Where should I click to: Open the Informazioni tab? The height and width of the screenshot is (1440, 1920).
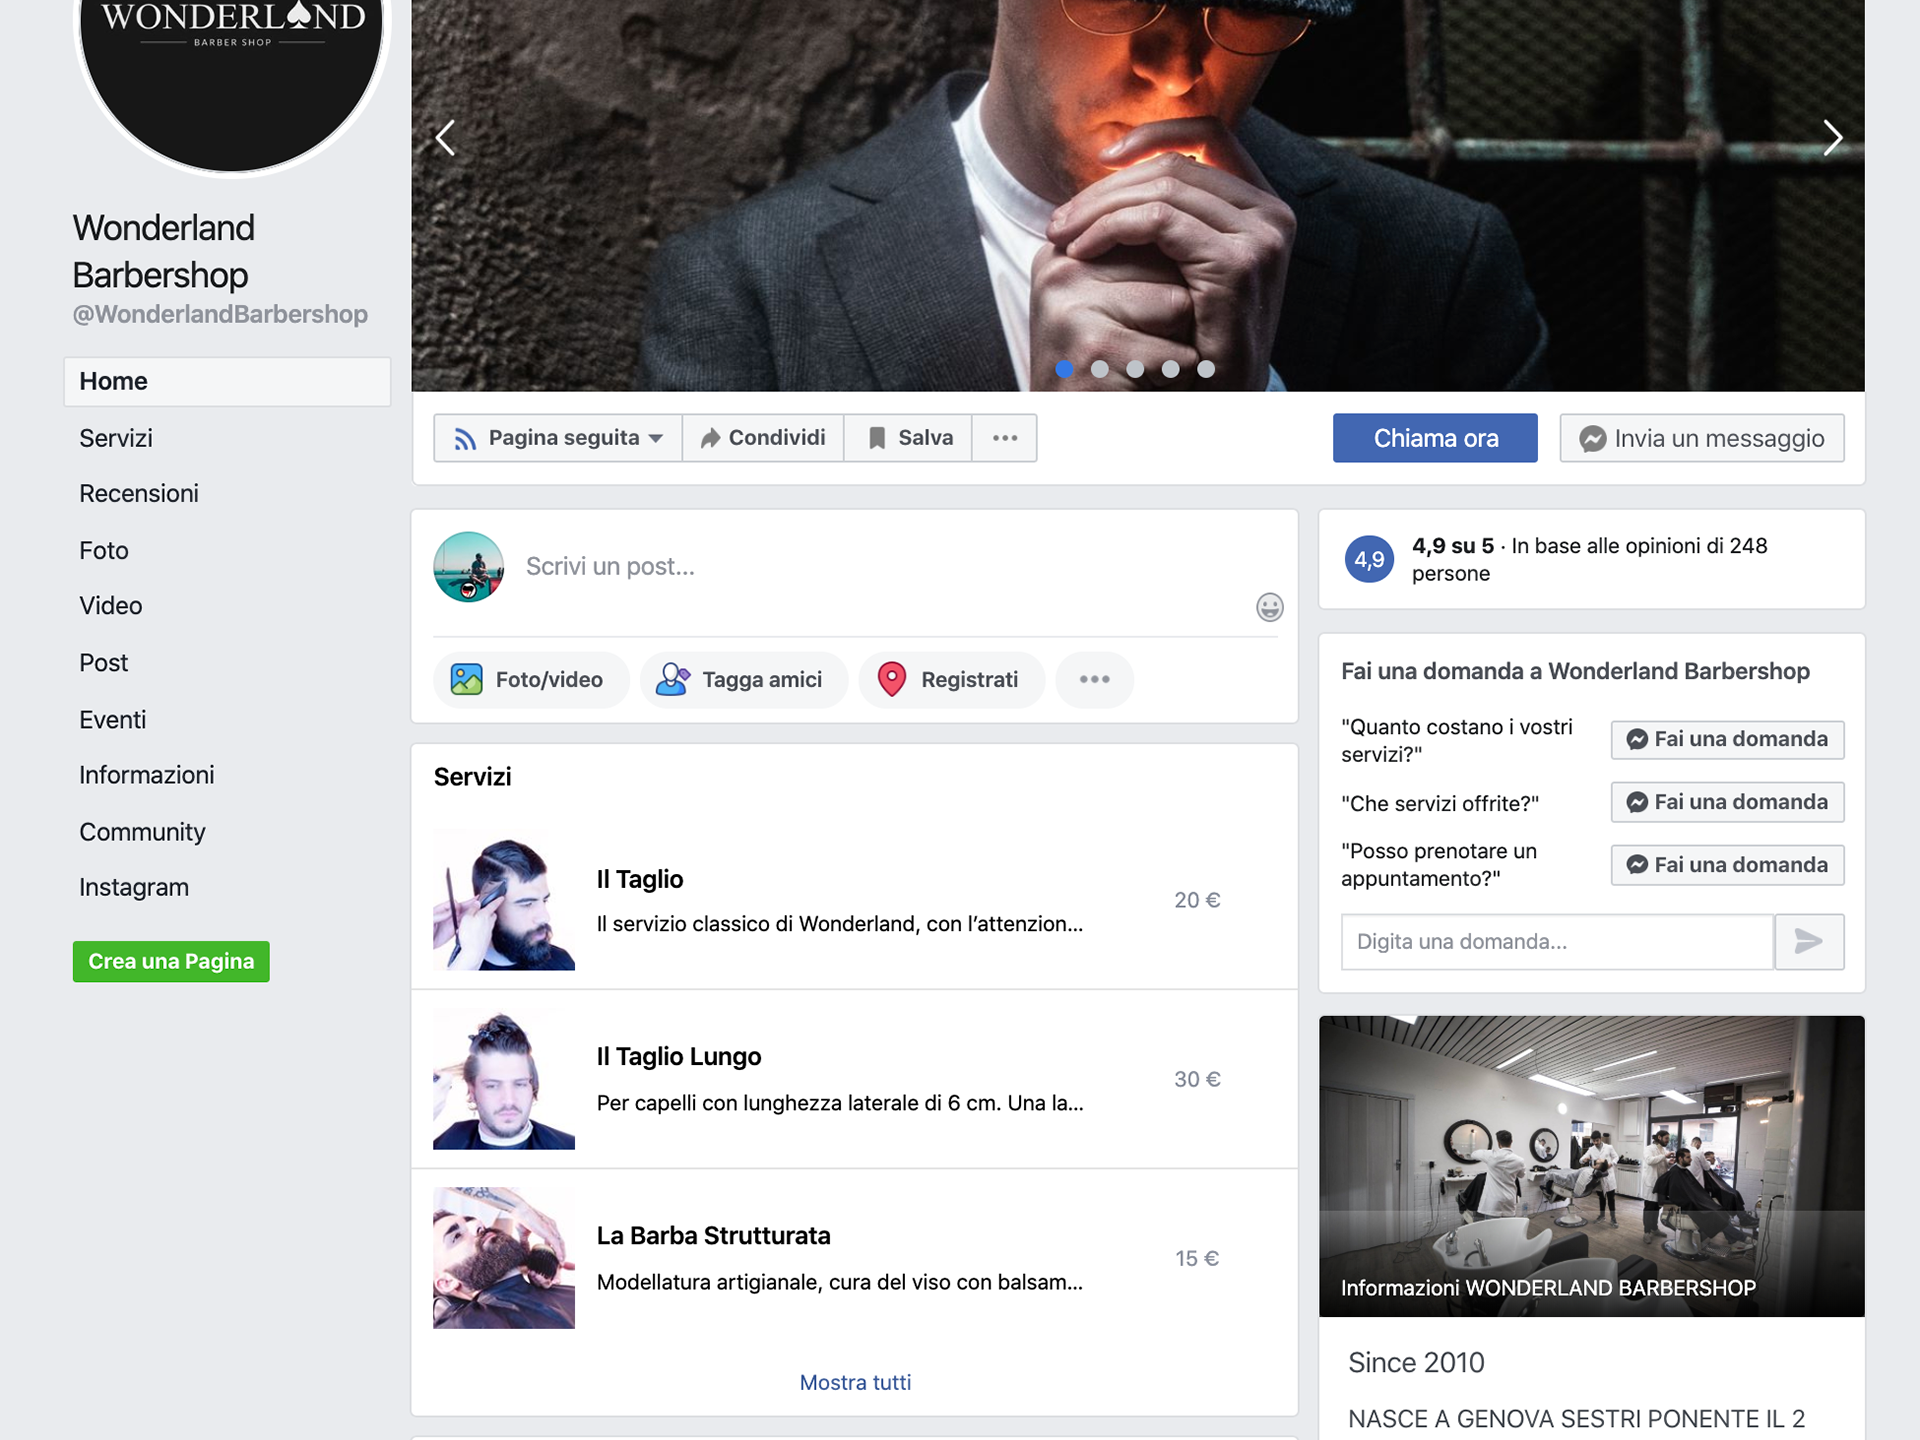[x=147, y=774]
